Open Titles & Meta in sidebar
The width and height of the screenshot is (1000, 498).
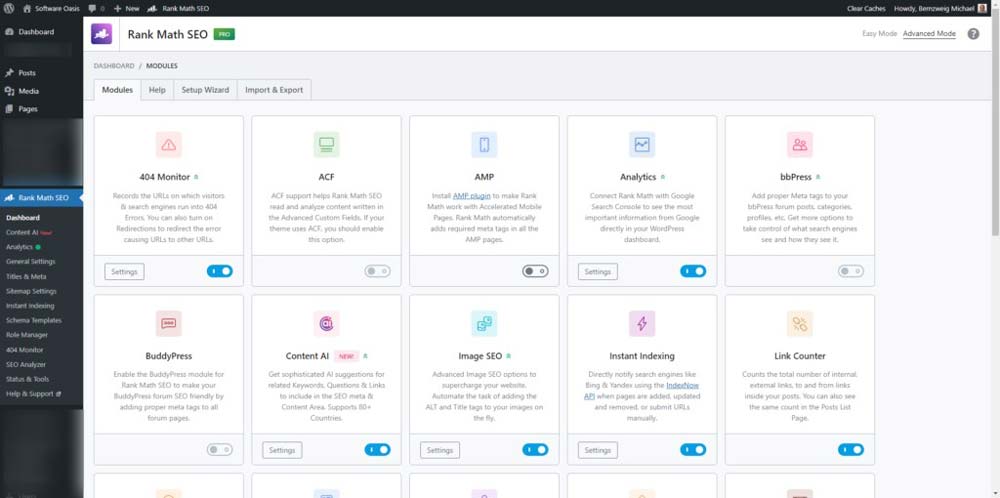[x=26, y=277]
